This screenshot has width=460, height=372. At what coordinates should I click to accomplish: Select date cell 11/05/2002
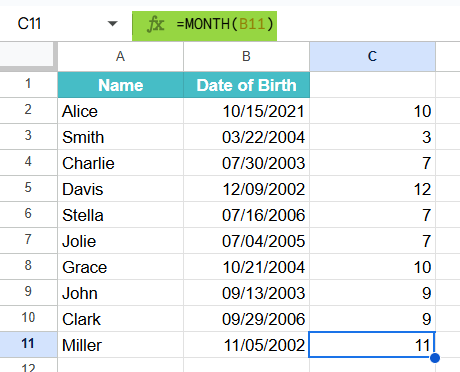click(246, 345)
